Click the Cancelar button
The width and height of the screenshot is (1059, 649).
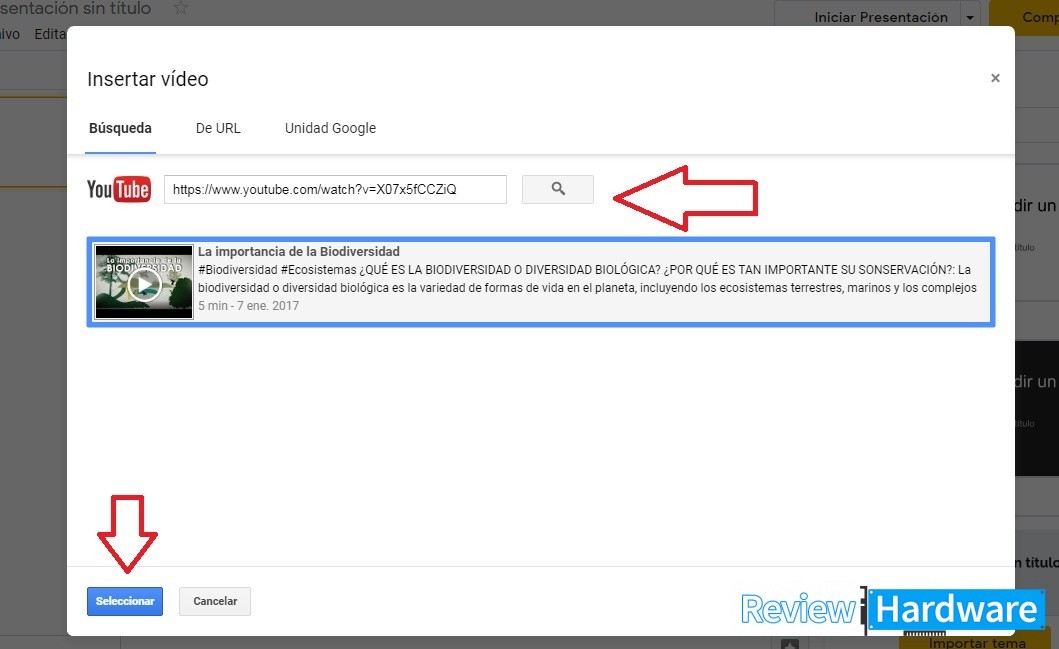(215, 601)
